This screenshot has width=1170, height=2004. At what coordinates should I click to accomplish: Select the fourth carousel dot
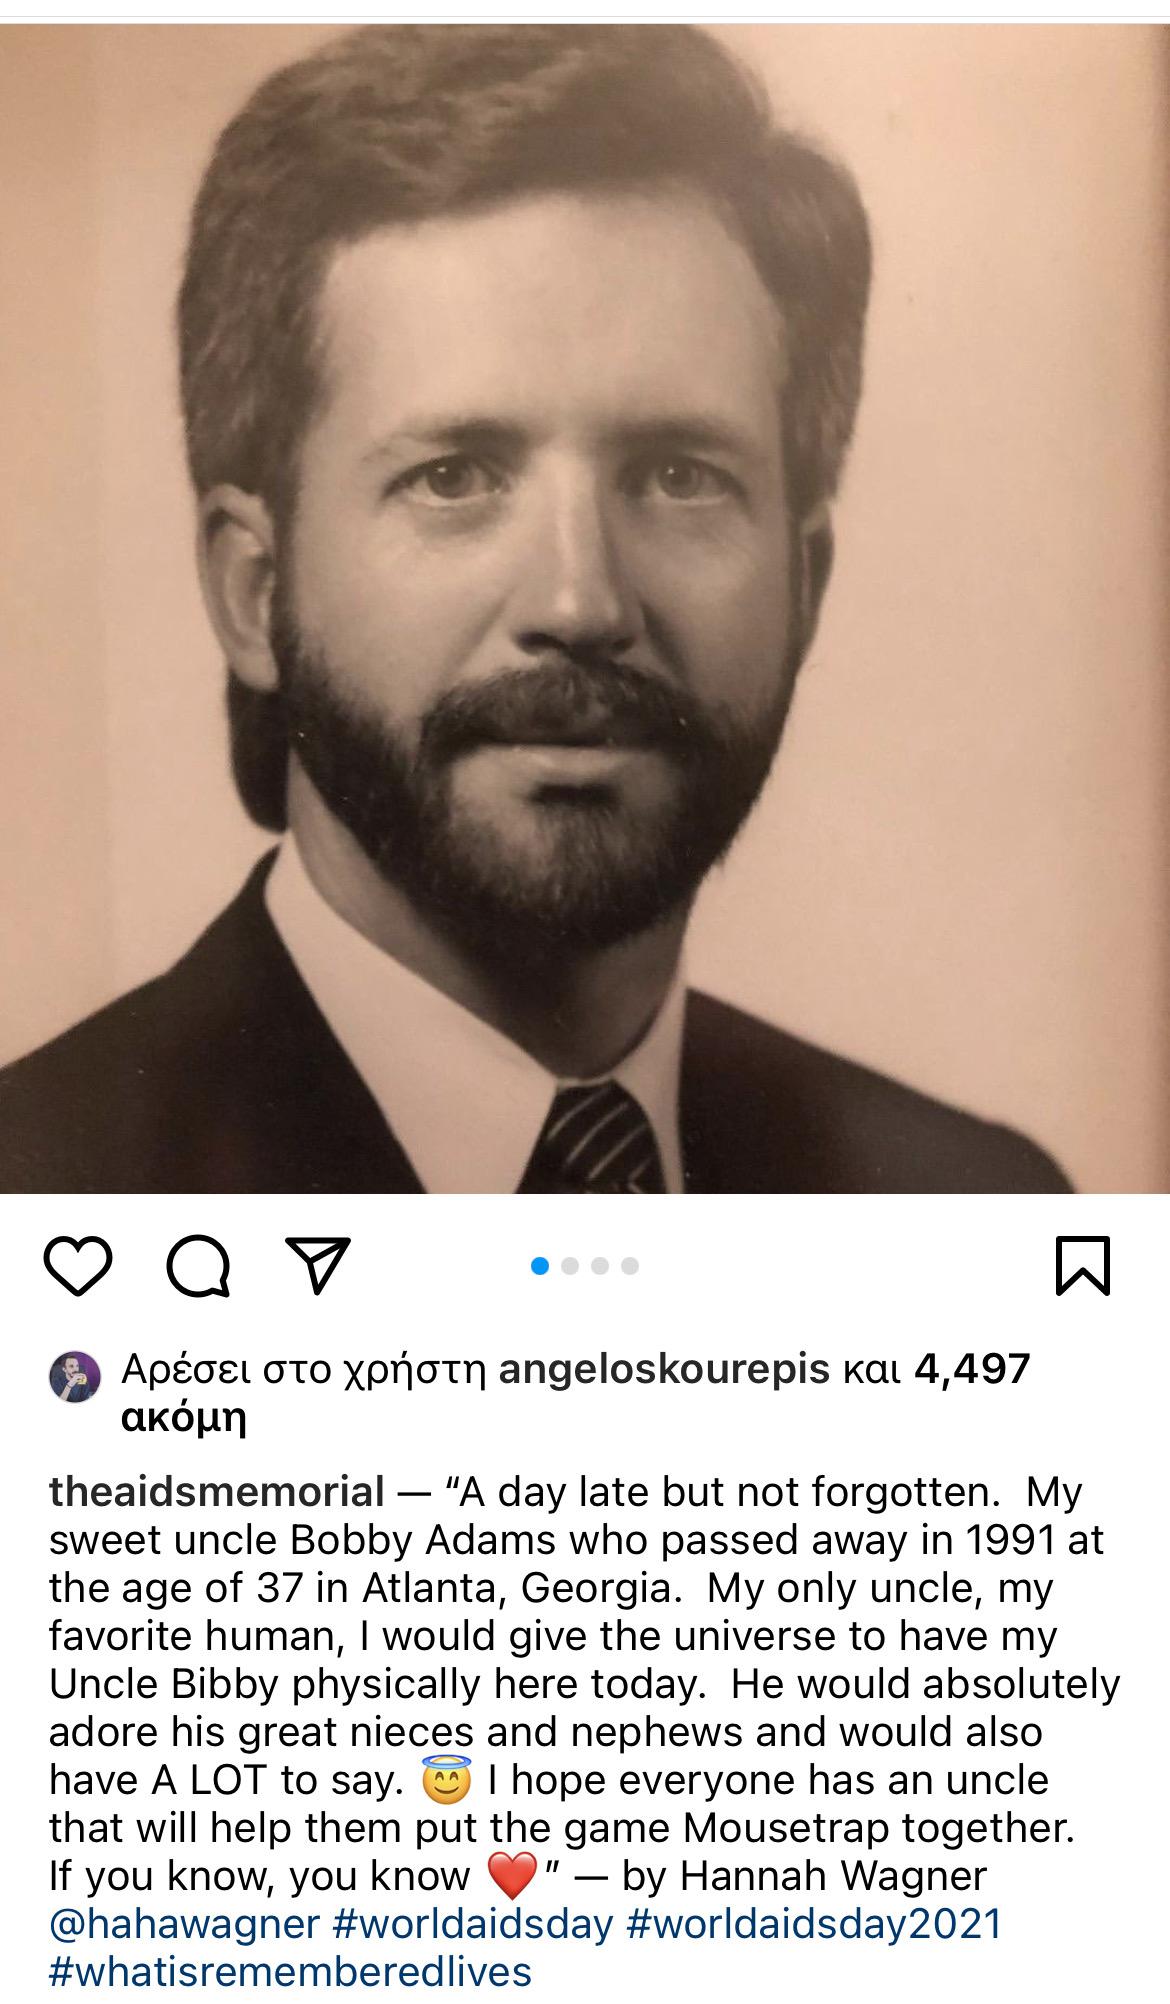[x=630, y=1267]
